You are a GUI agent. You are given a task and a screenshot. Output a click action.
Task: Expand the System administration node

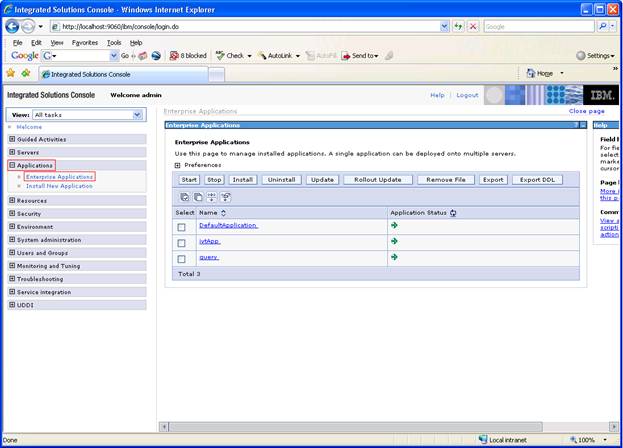(12, 239)
